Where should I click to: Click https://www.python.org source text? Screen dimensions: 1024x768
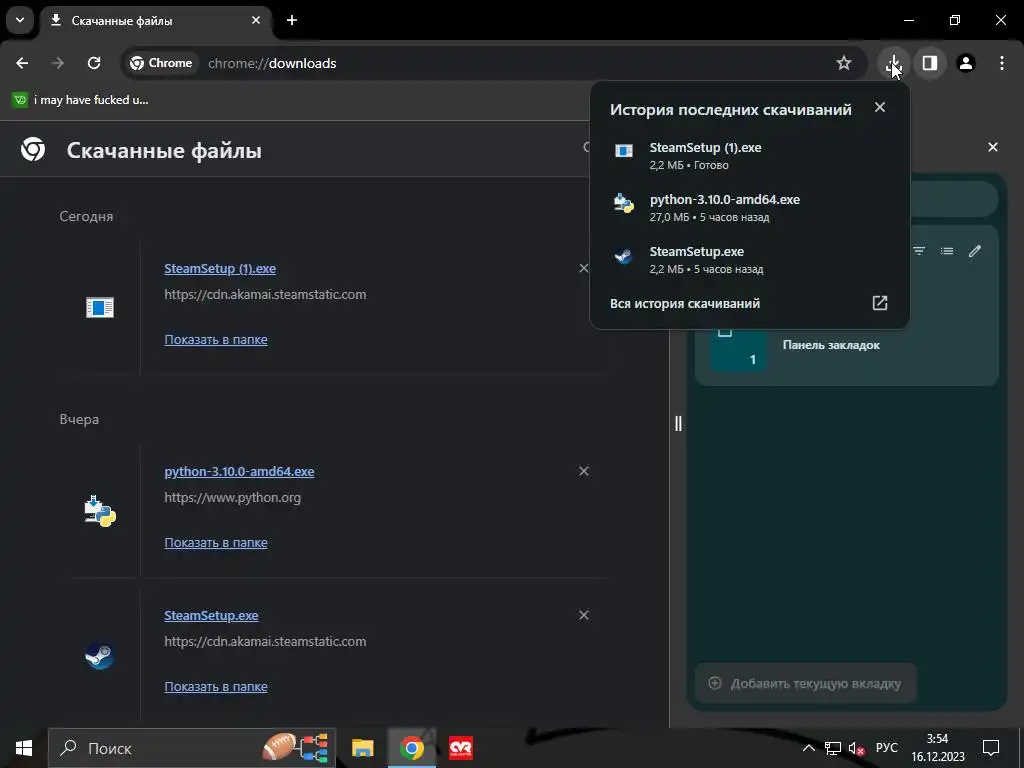[232, 498]
